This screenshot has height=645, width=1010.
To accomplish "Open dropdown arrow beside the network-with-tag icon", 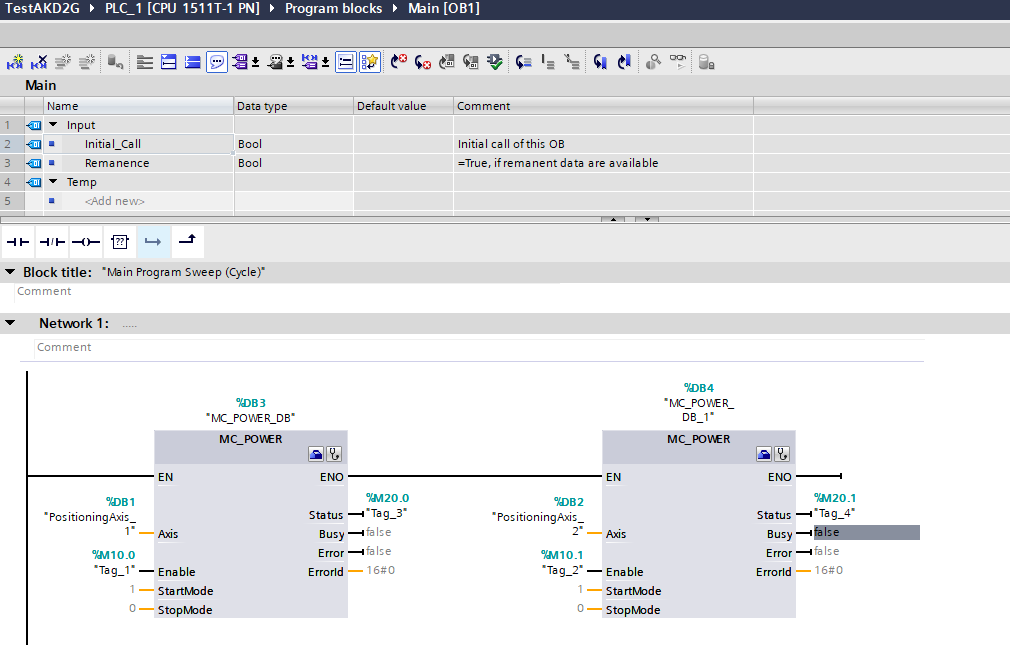I will tap(325, 62).
